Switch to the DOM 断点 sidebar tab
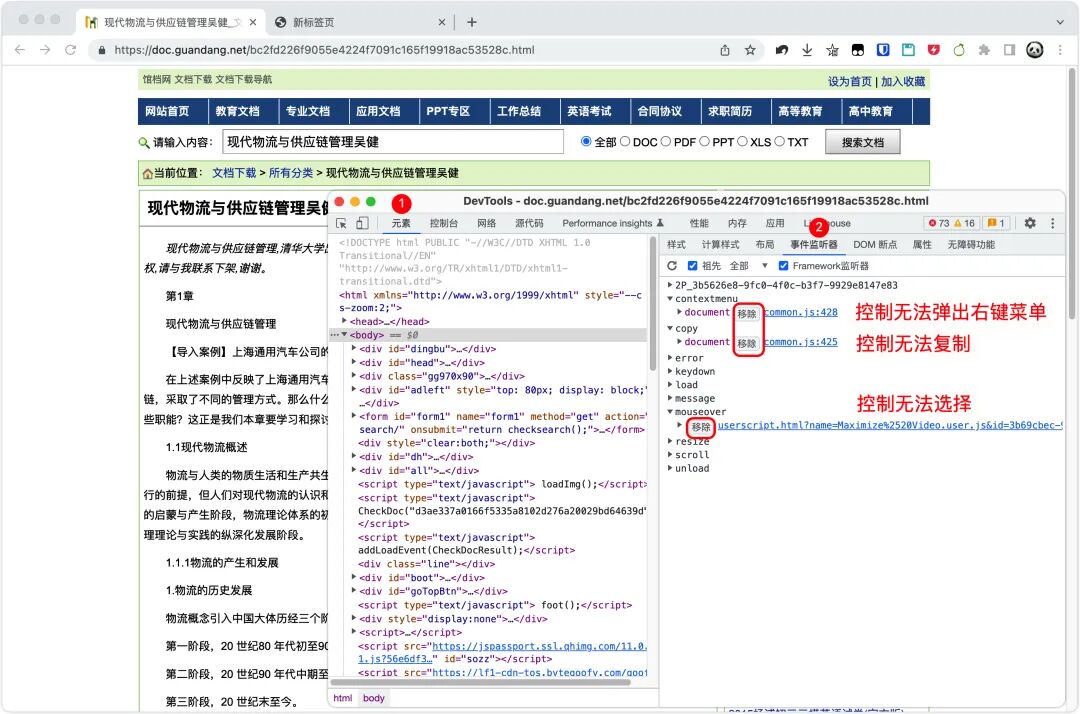The height and width of the screenshot is (714, 1080). coord(875,244)
